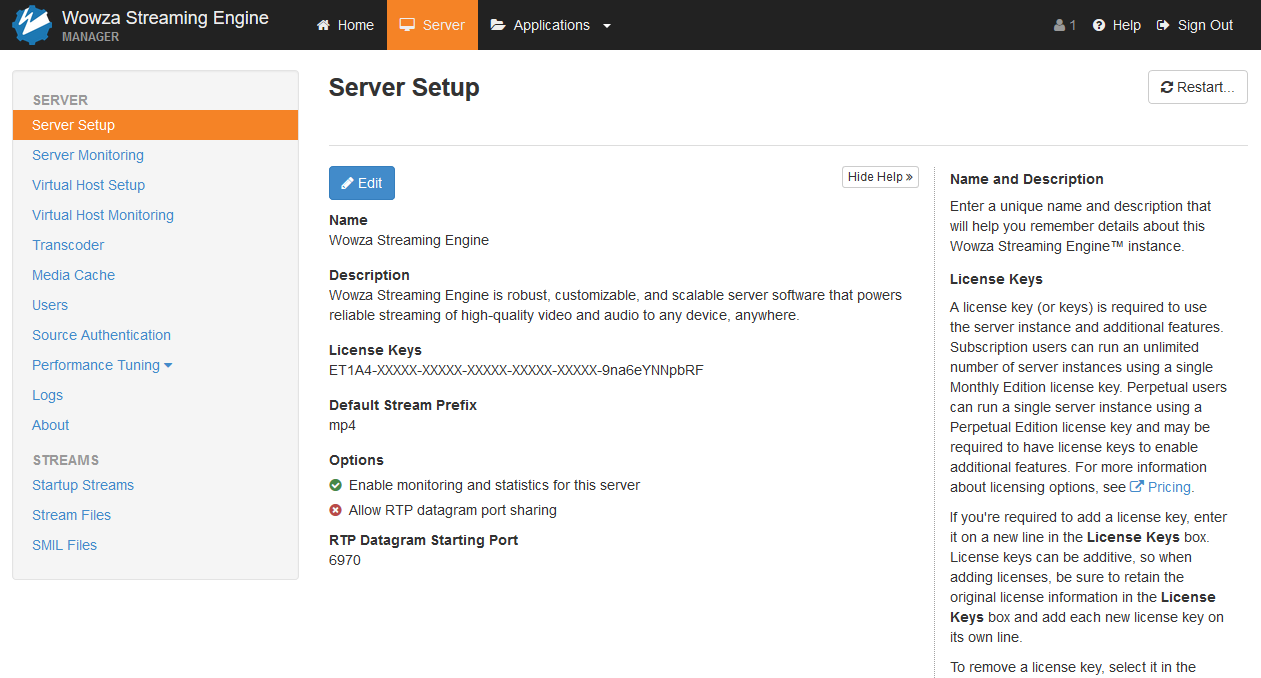Expand the Performance Tuning submenu
The image size is (1261, 678).
(102, 365)
